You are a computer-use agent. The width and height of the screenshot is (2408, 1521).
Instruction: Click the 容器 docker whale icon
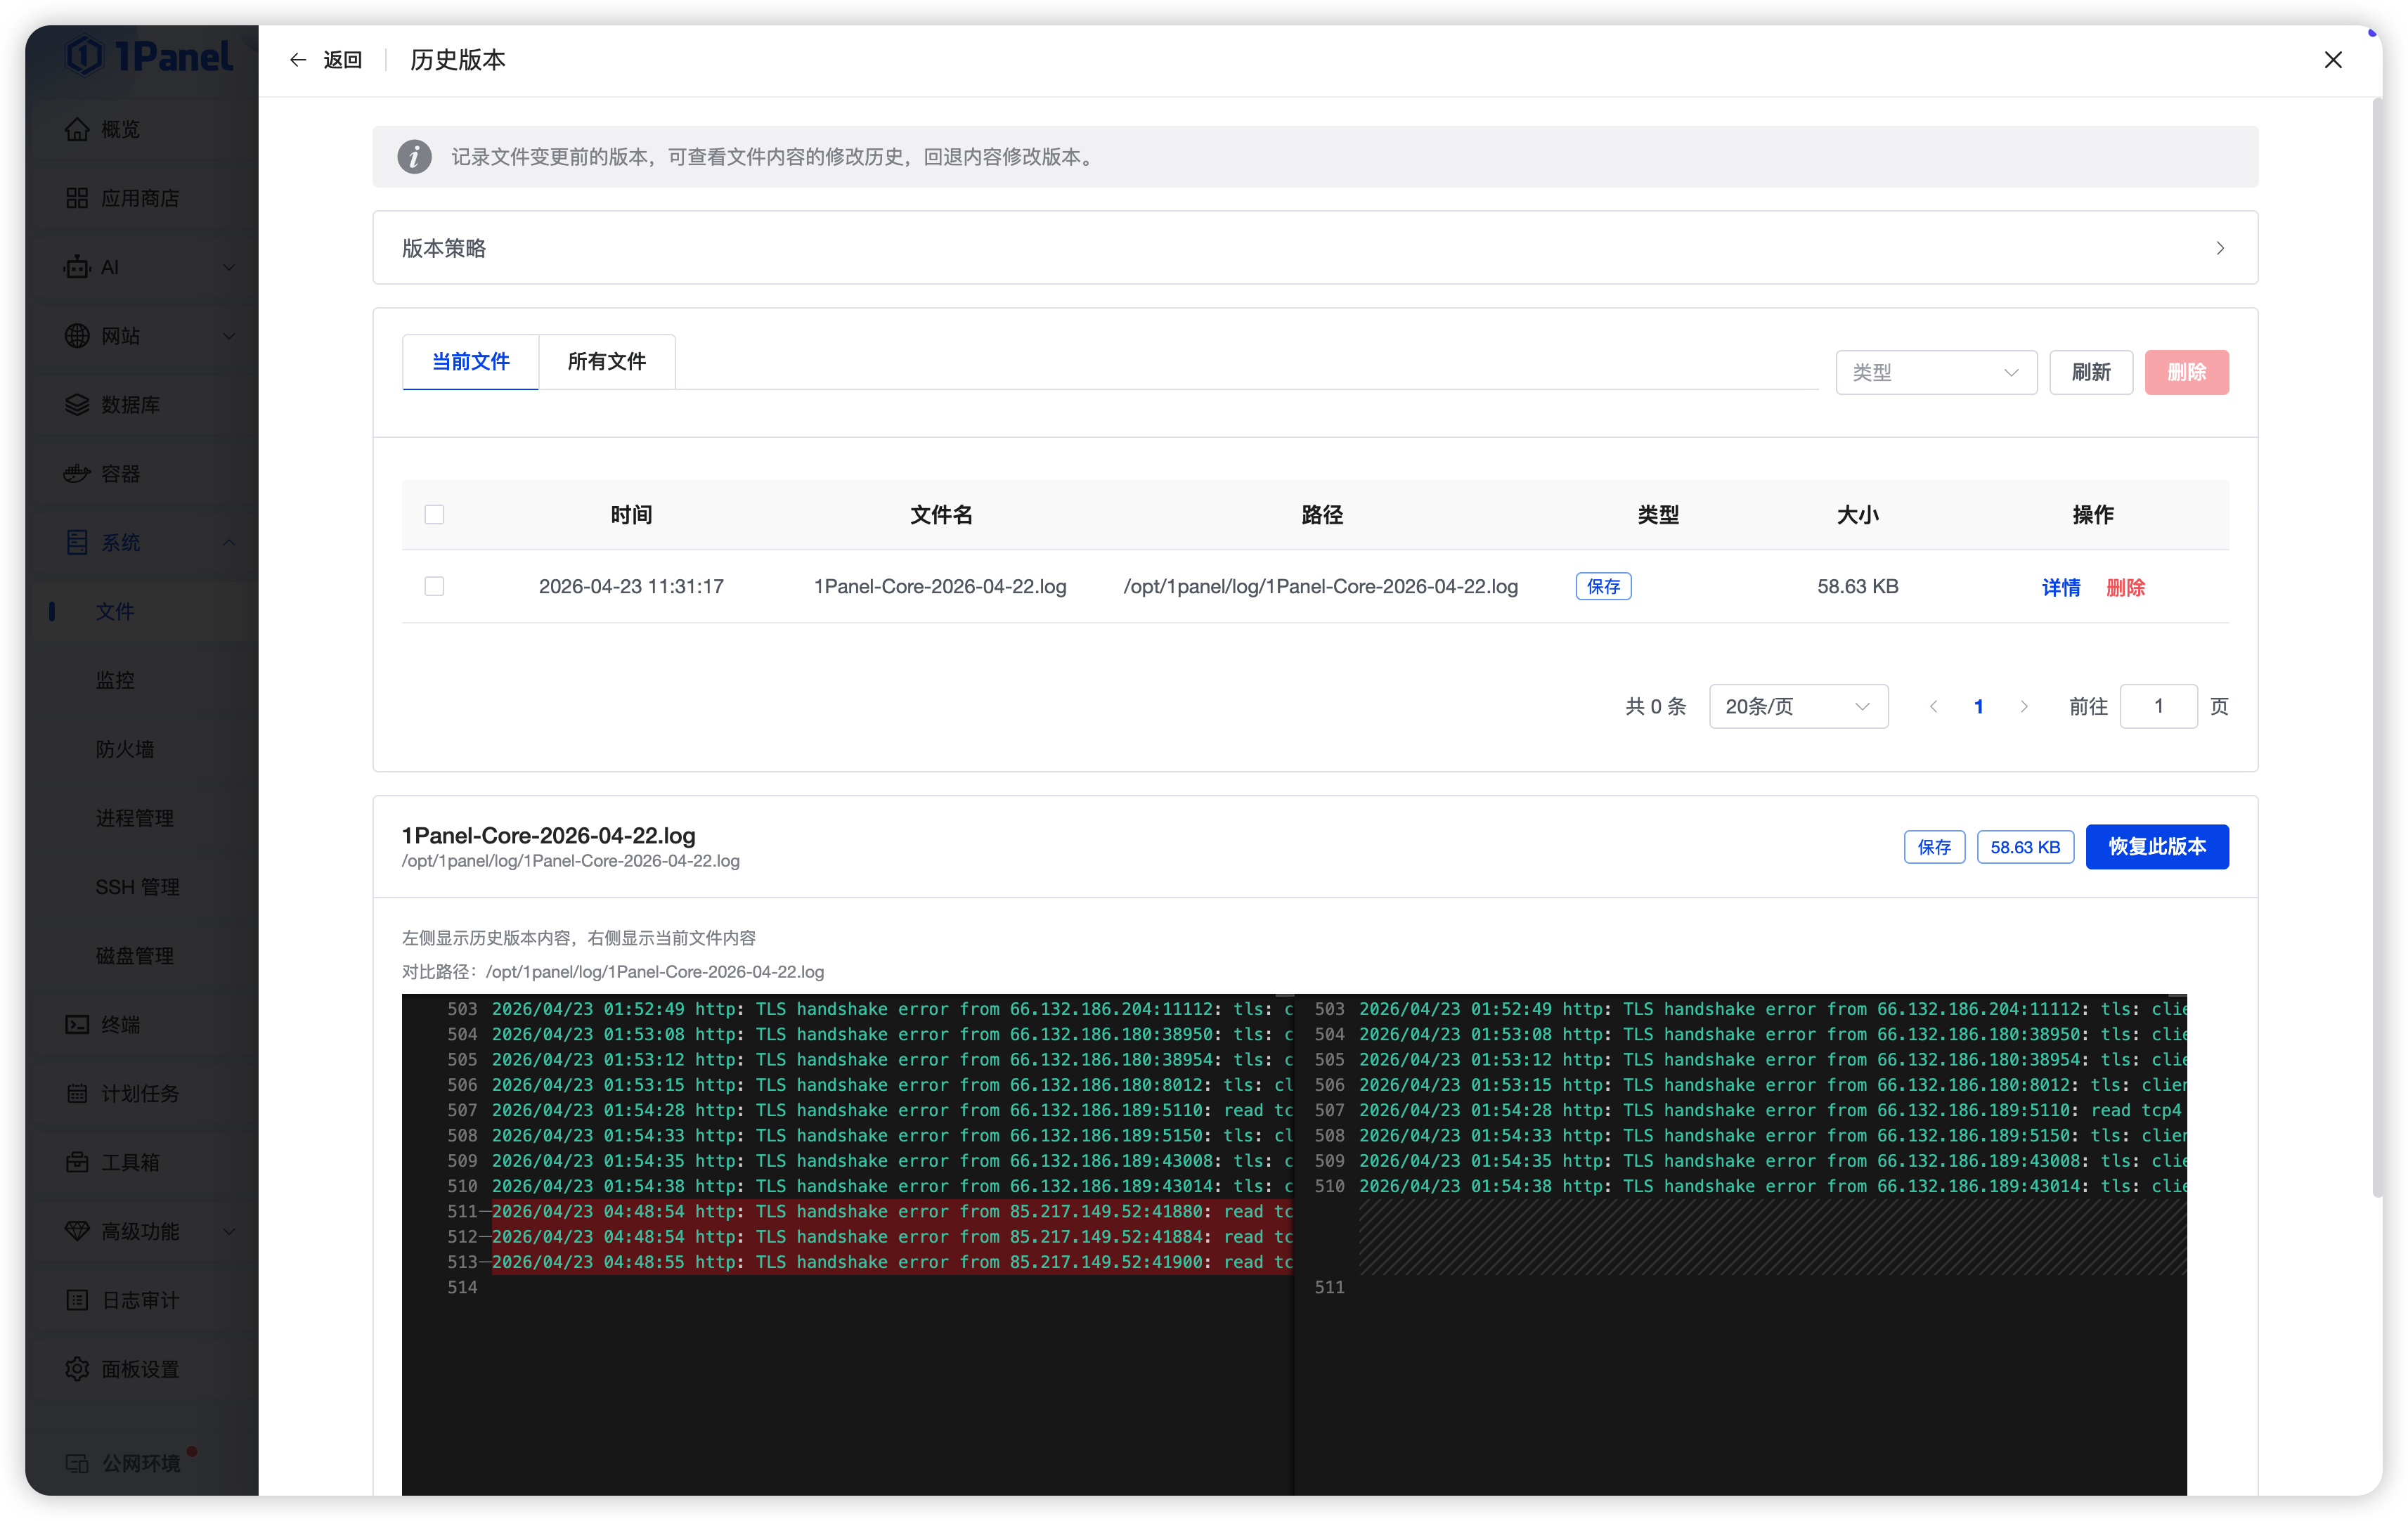(77, 474)
